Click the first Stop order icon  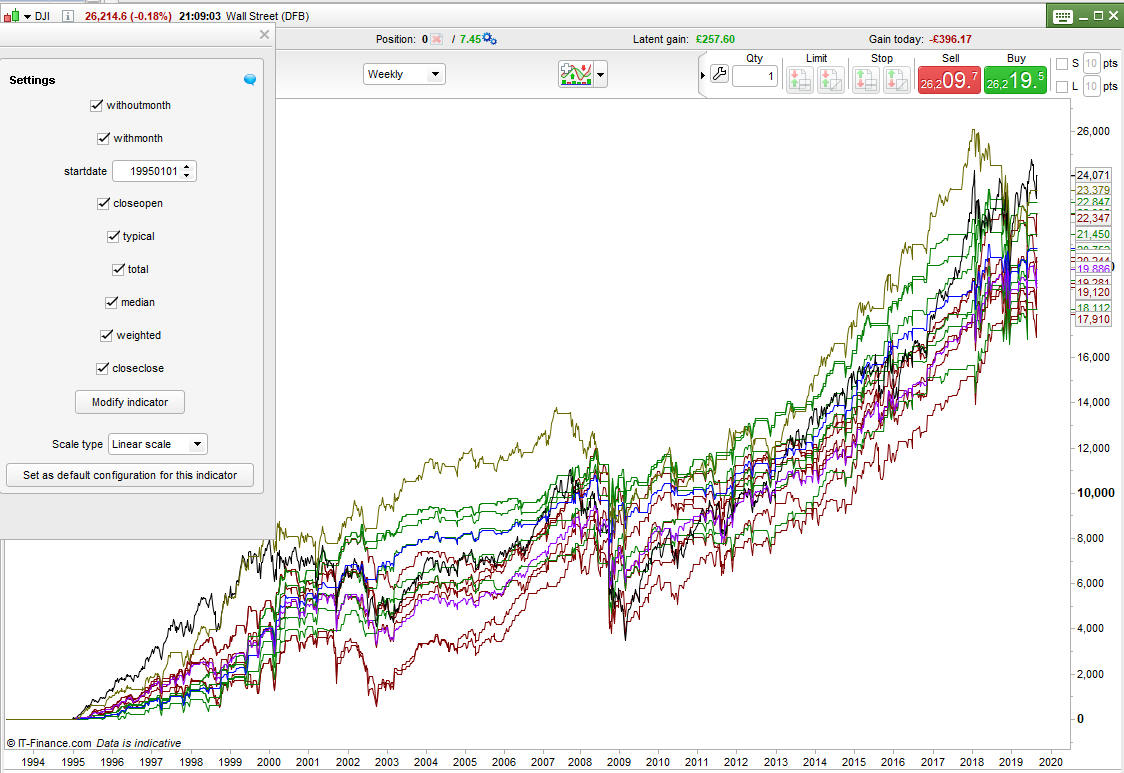tap(865, 80)
